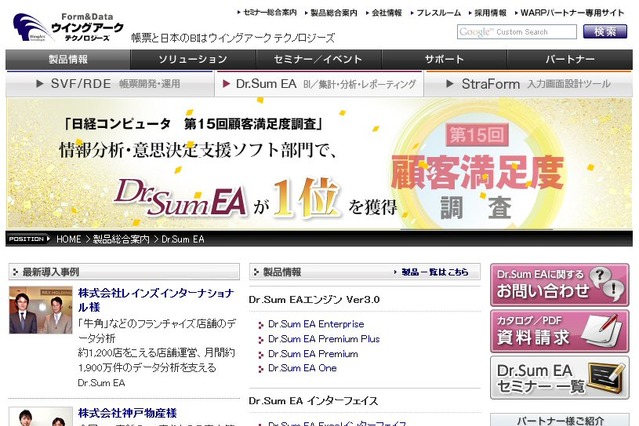
Task: Switch to Dr.Sum EA product tab
Action: click(319, 84)
